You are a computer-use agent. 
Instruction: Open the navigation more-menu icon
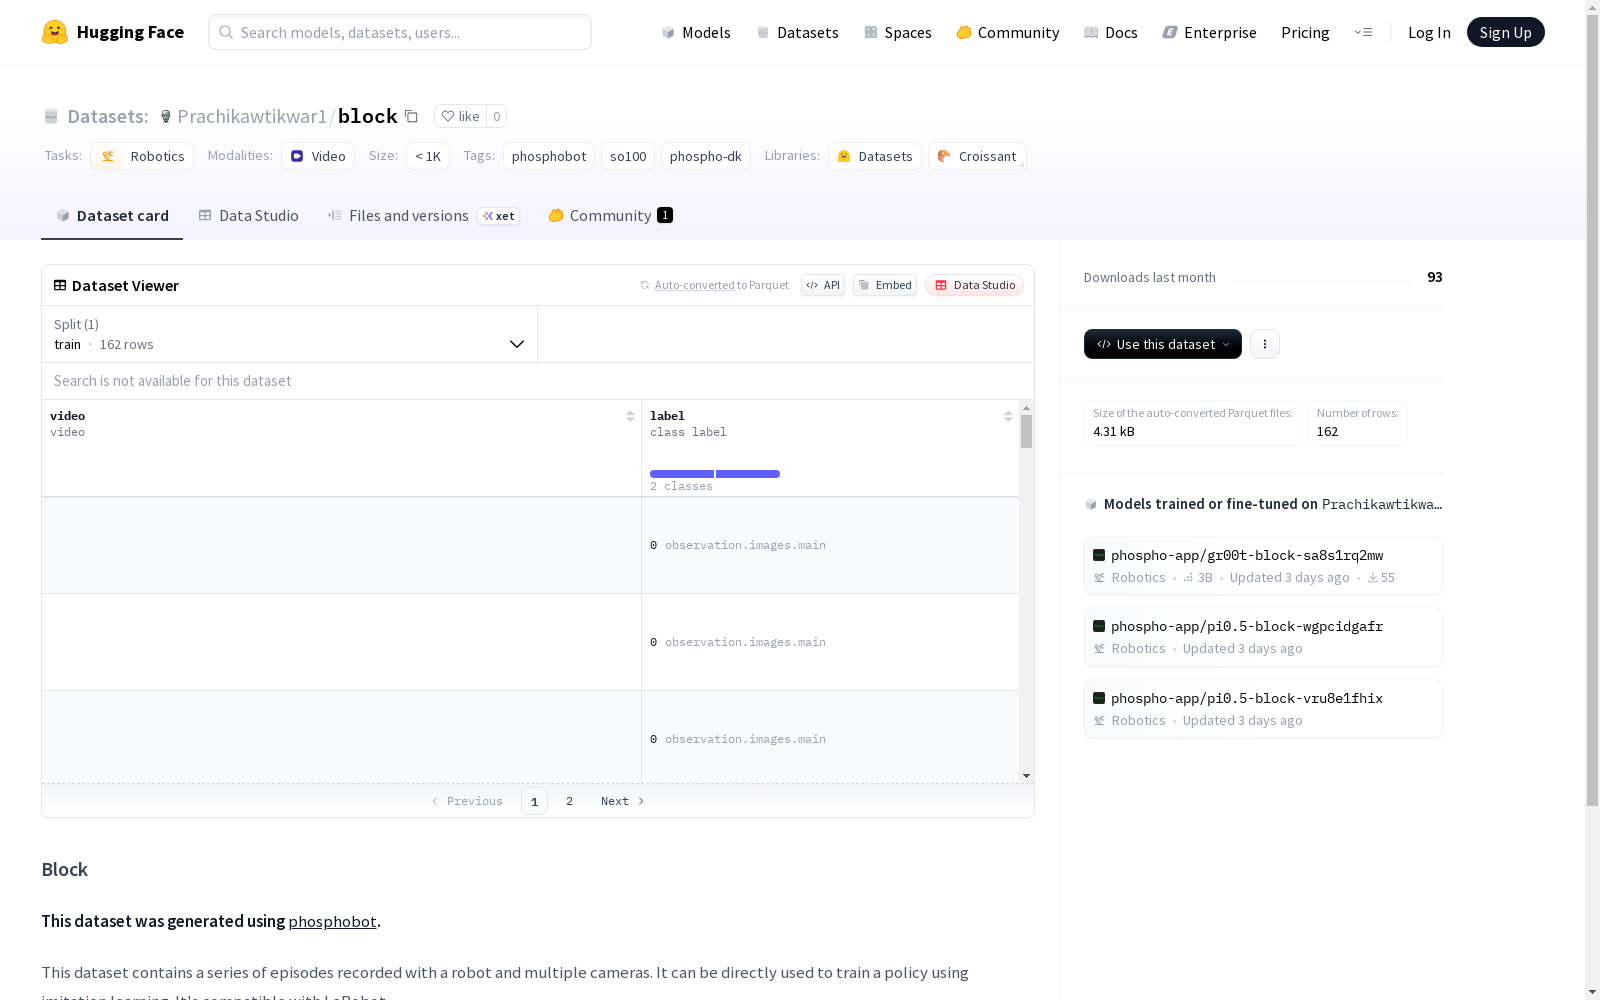click(x=1363, y=32)
